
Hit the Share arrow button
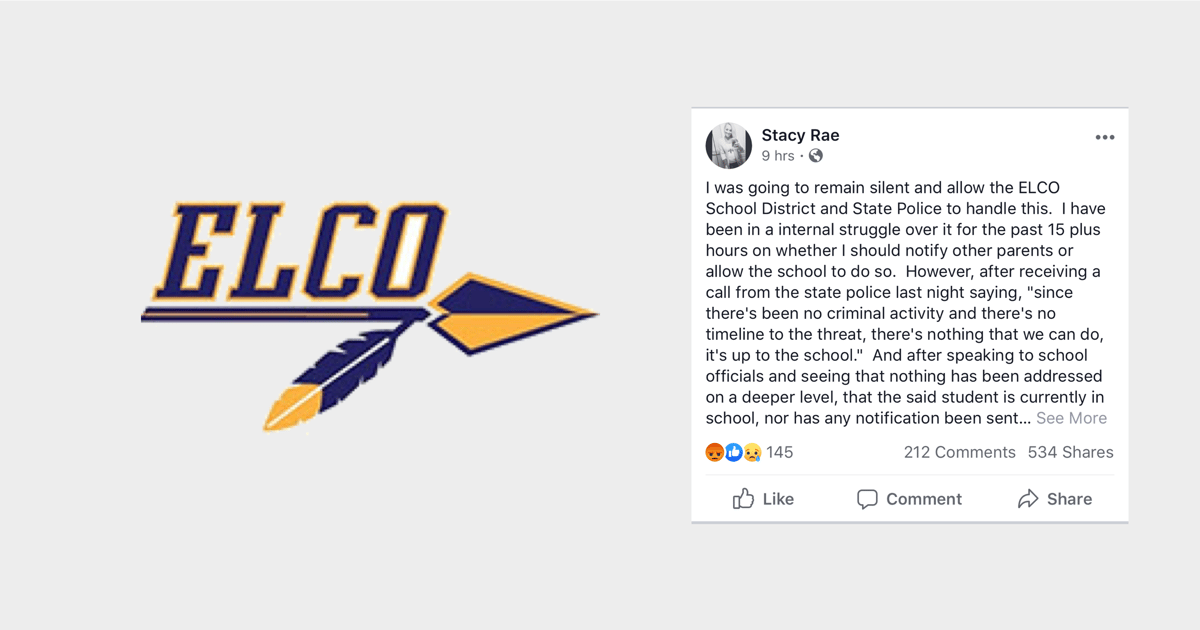coord(1054,499)
